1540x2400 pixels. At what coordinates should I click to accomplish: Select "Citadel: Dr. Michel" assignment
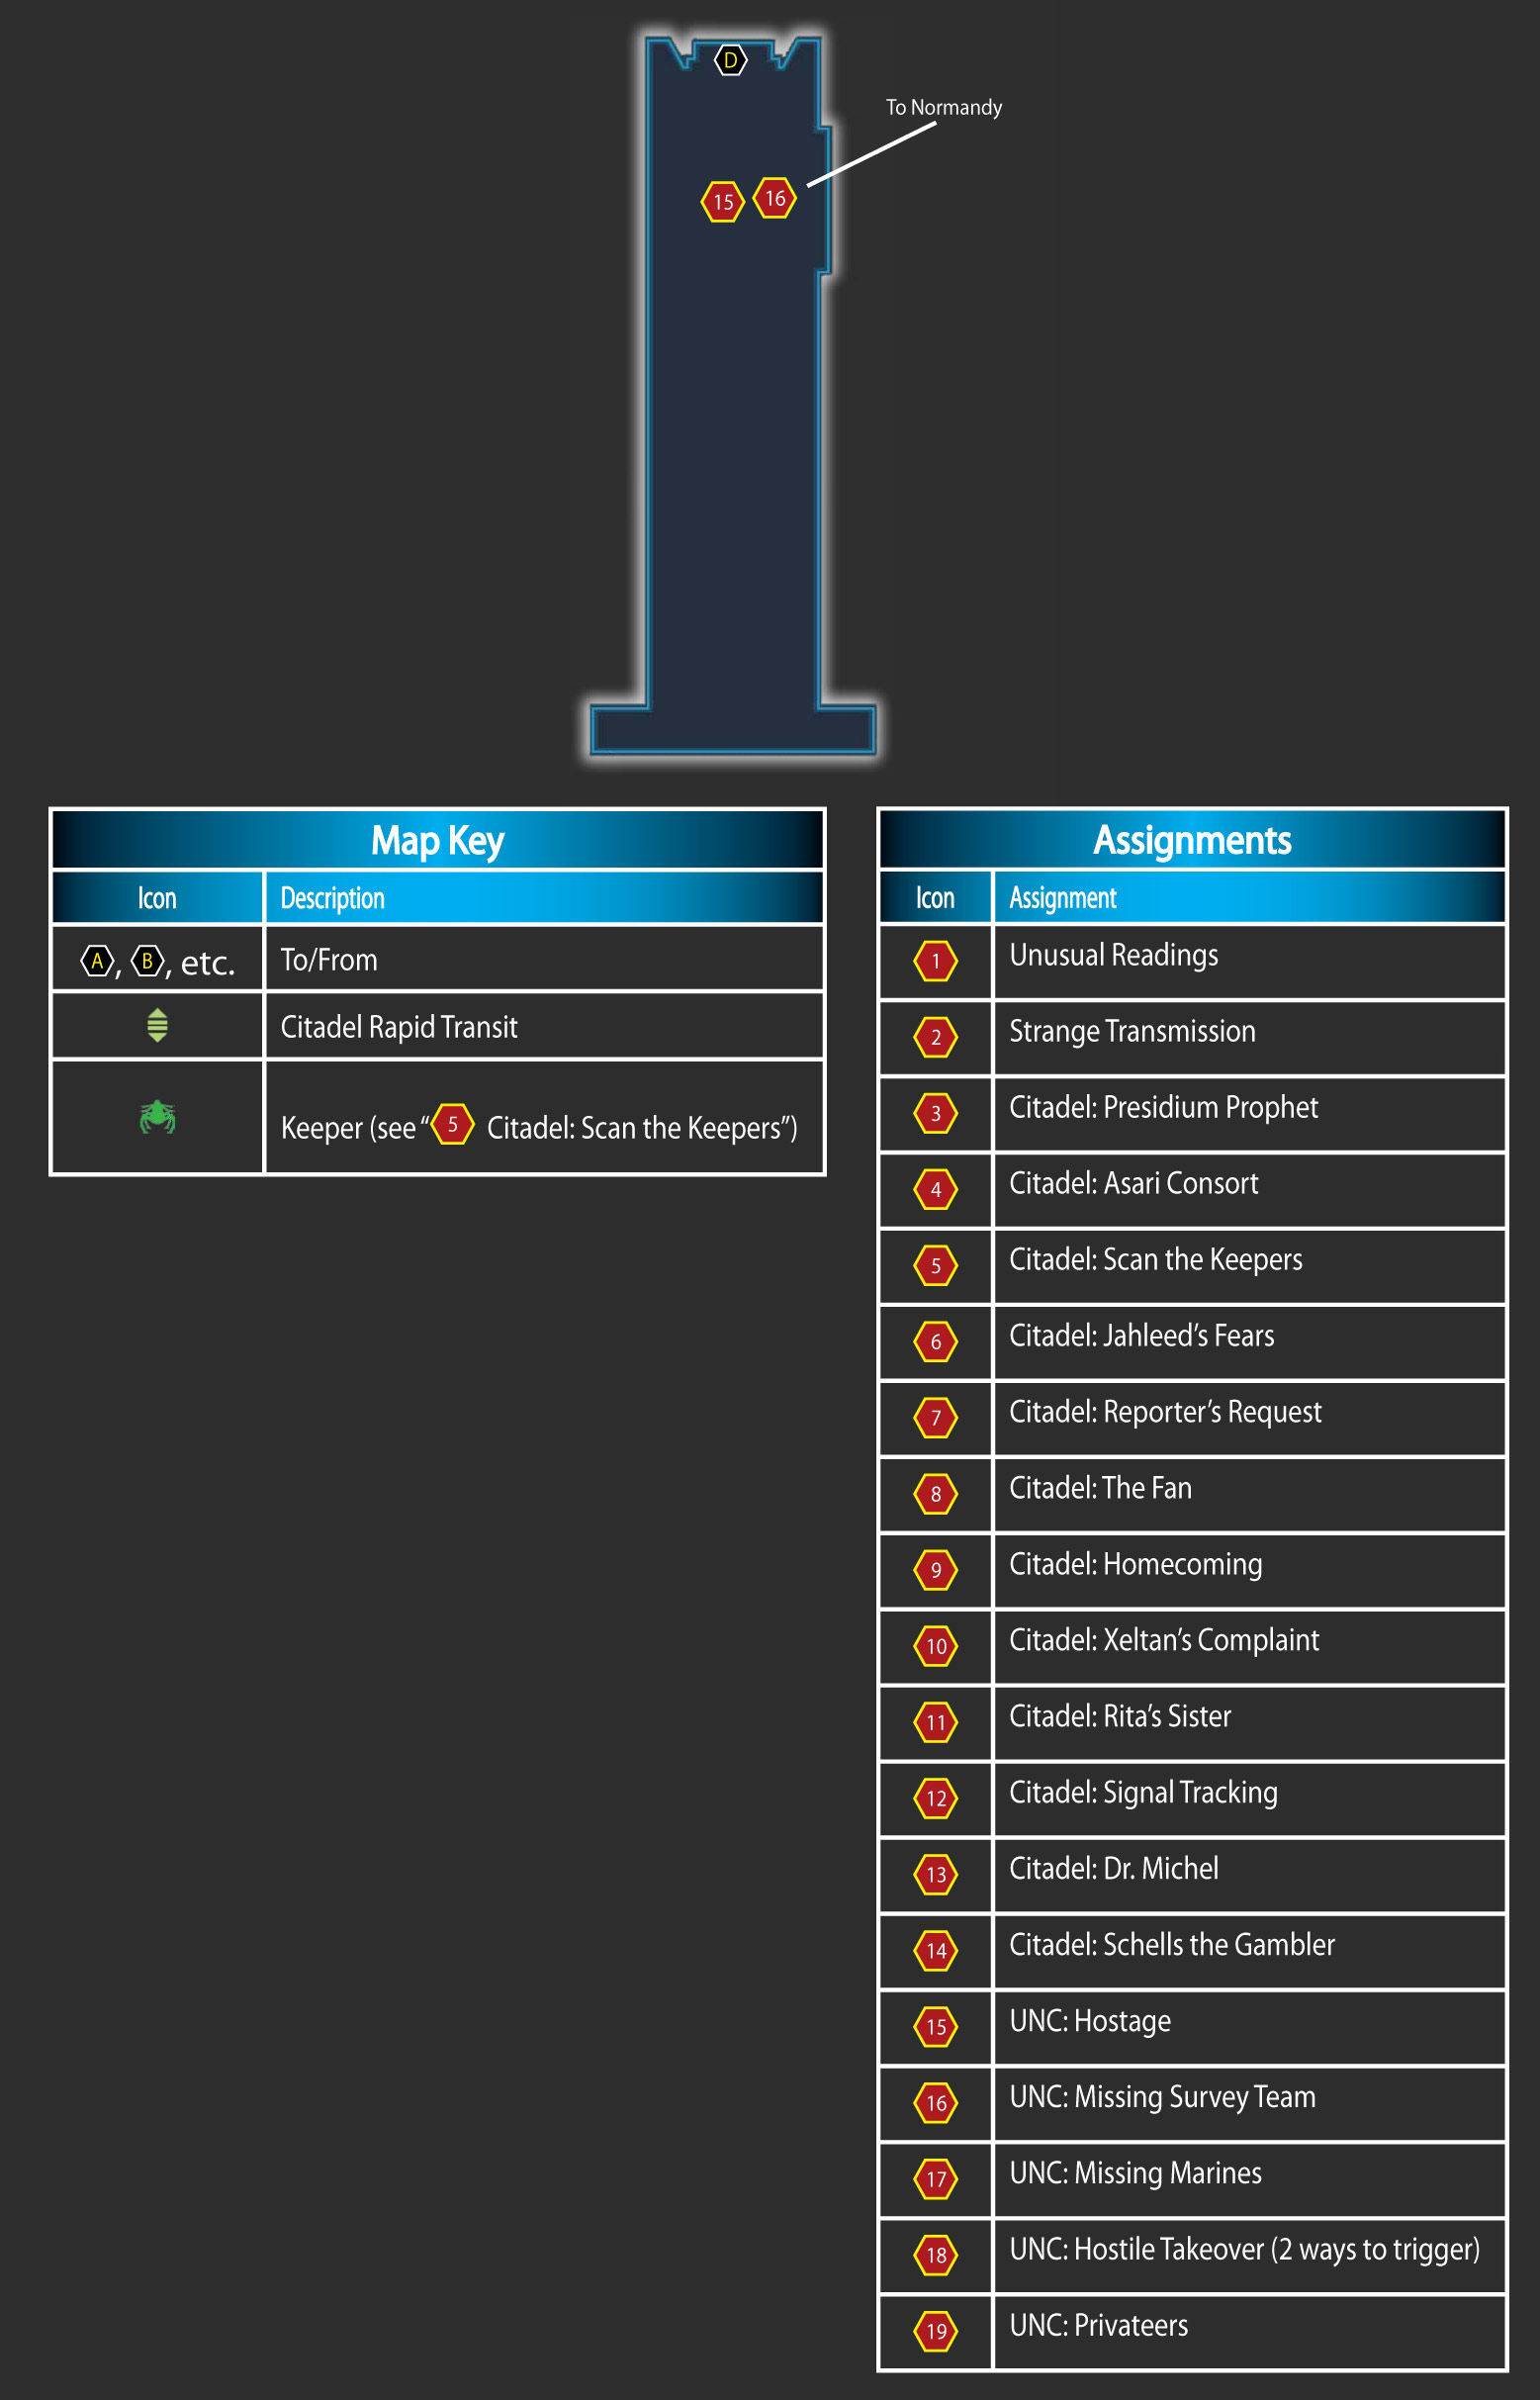click(x=1113, y=1869)
